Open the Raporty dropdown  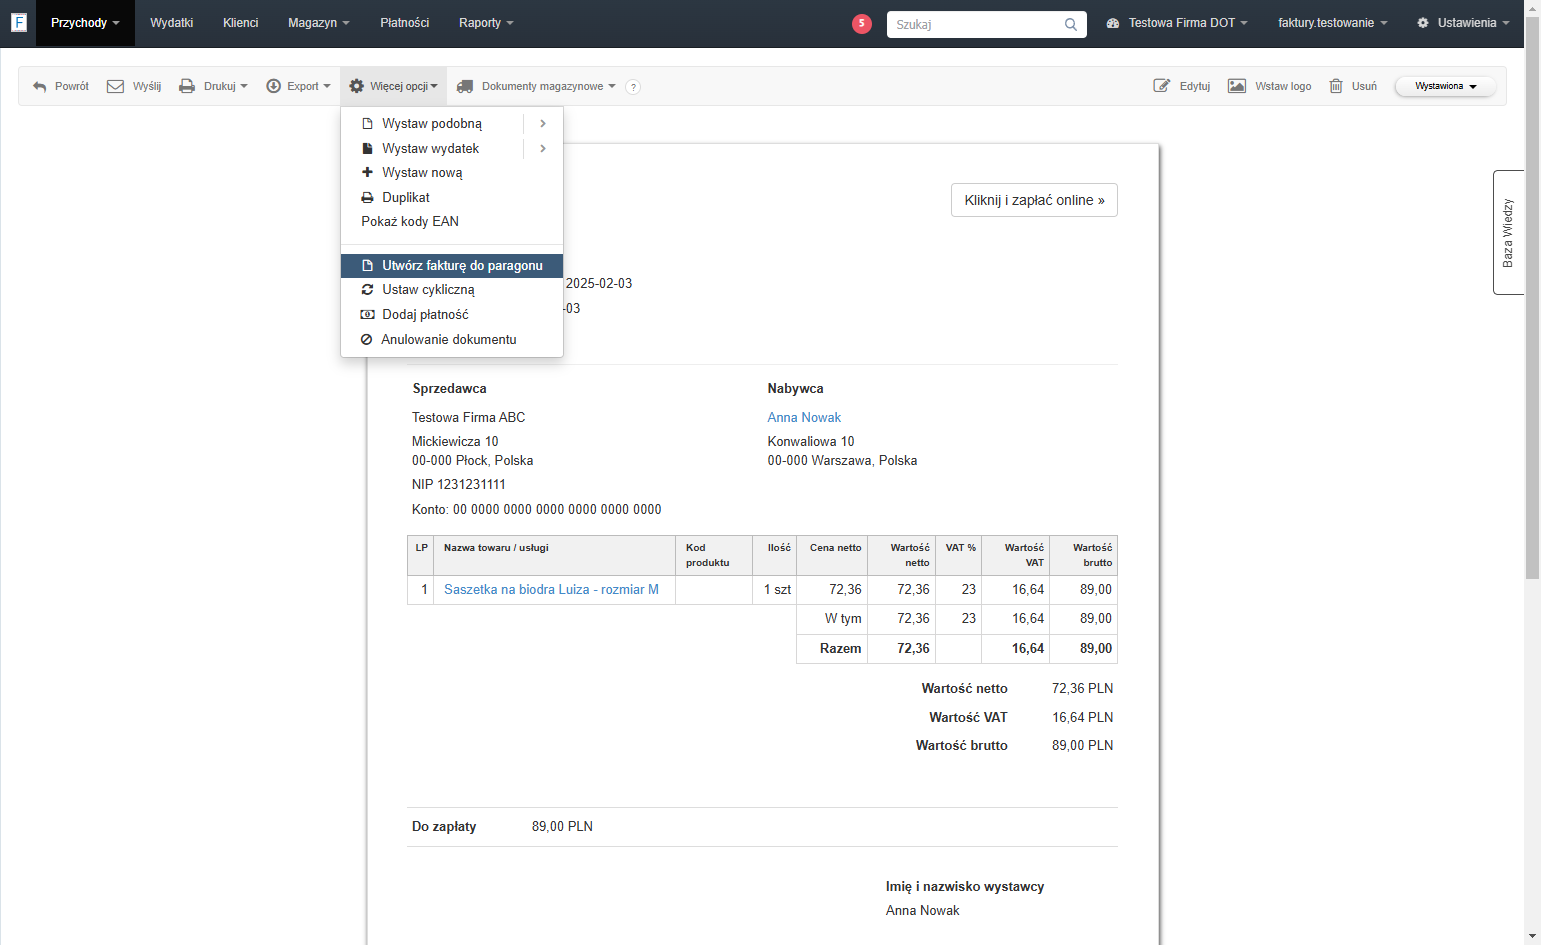pos(486,23)
